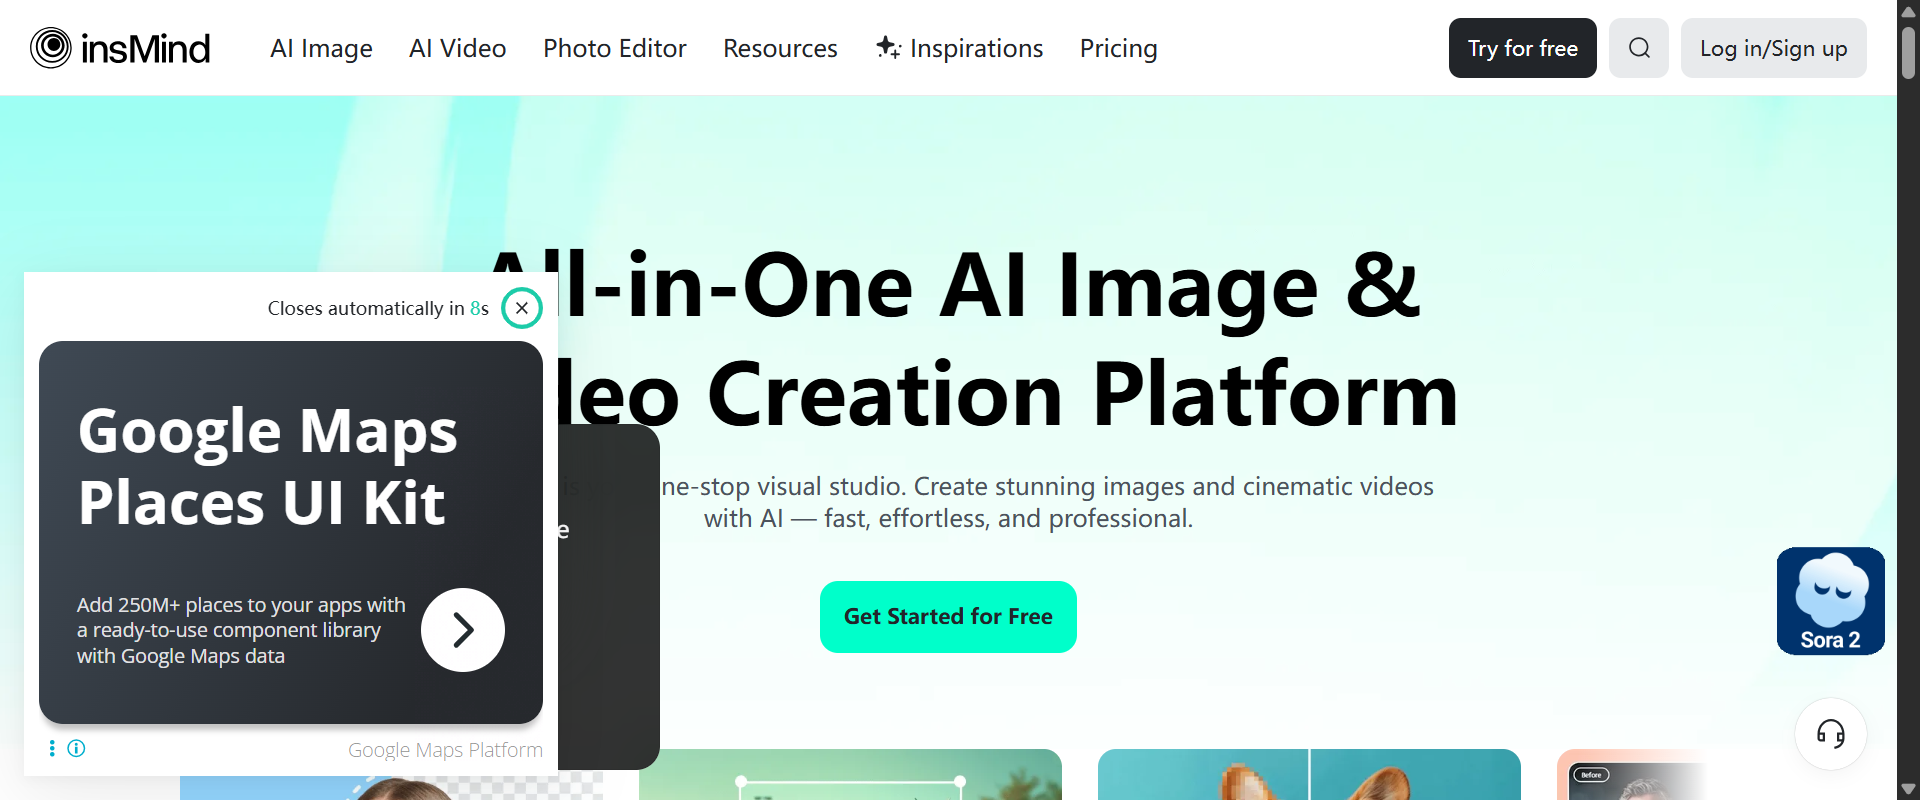Click the insMind logo
The width and height of the screenshot is (1920, 800).
click(x=120, y=48)
